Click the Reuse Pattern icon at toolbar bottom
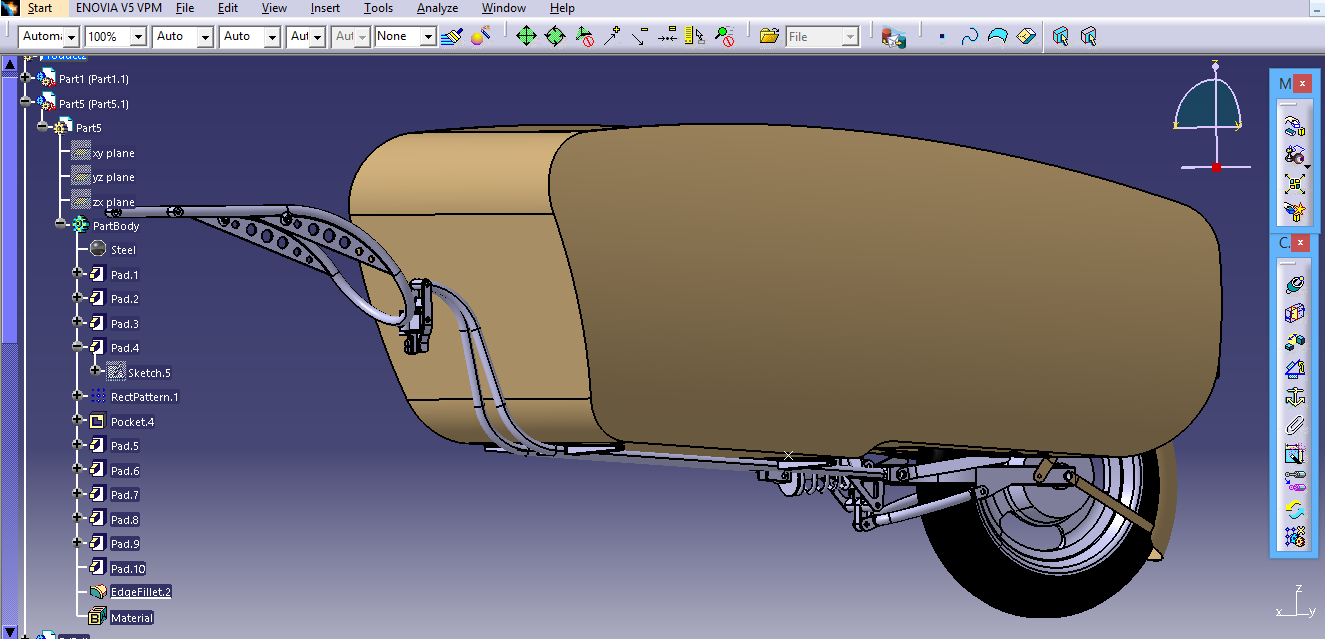The width and height of the screenshot is (1325, 639). pos(1295,537)
